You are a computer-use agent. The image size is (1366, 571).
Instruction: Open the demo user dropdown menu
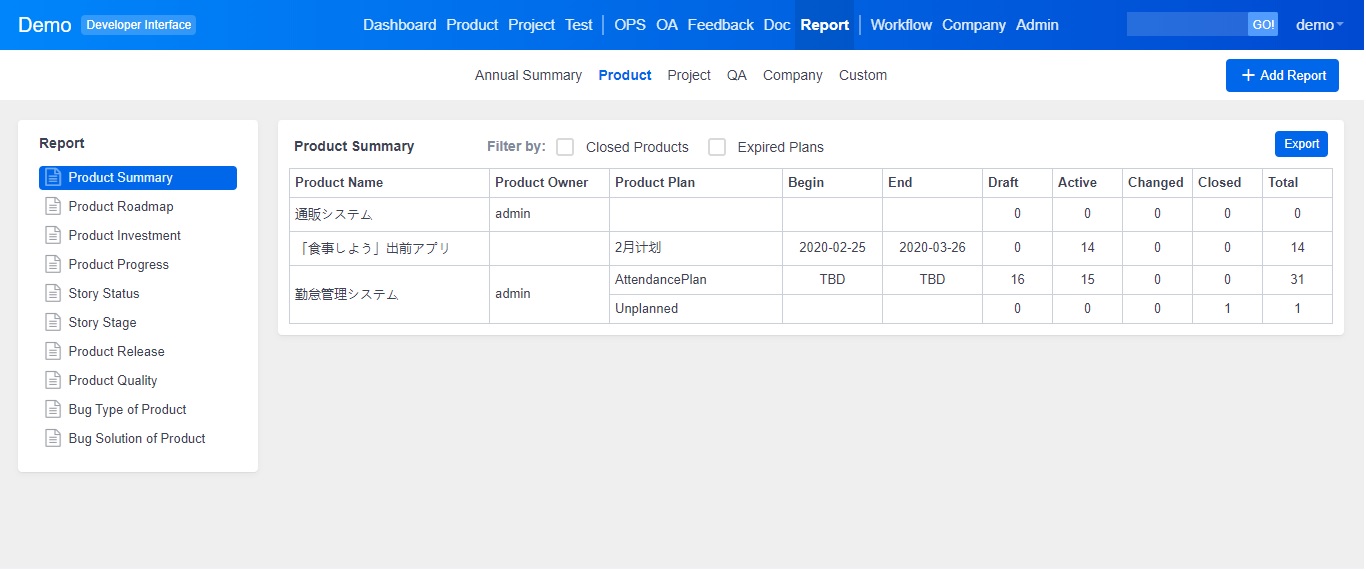click(x=1319, y=25)
